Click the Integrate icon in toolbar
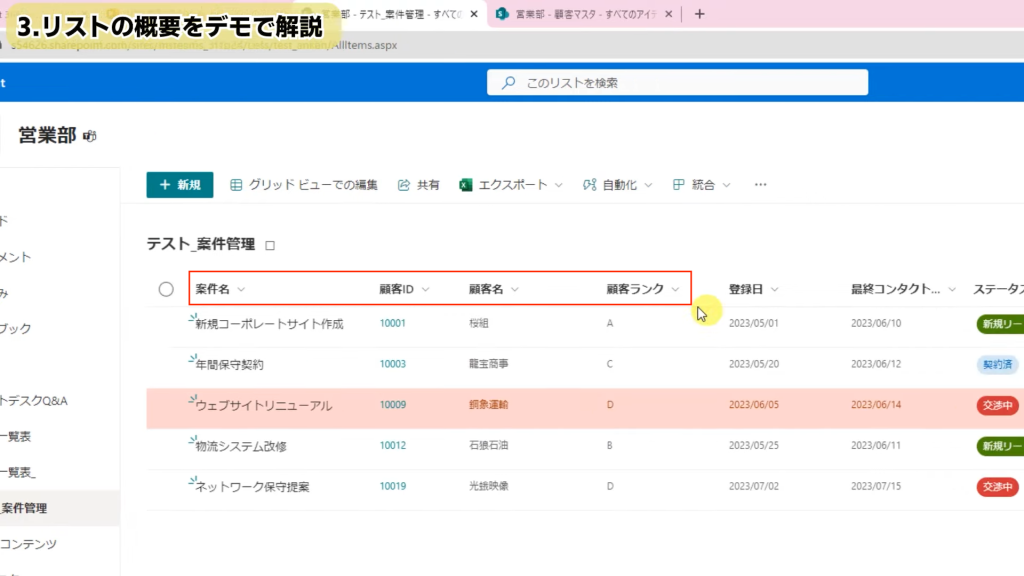This screenshot has height=576, width=1024. point(678,185)
